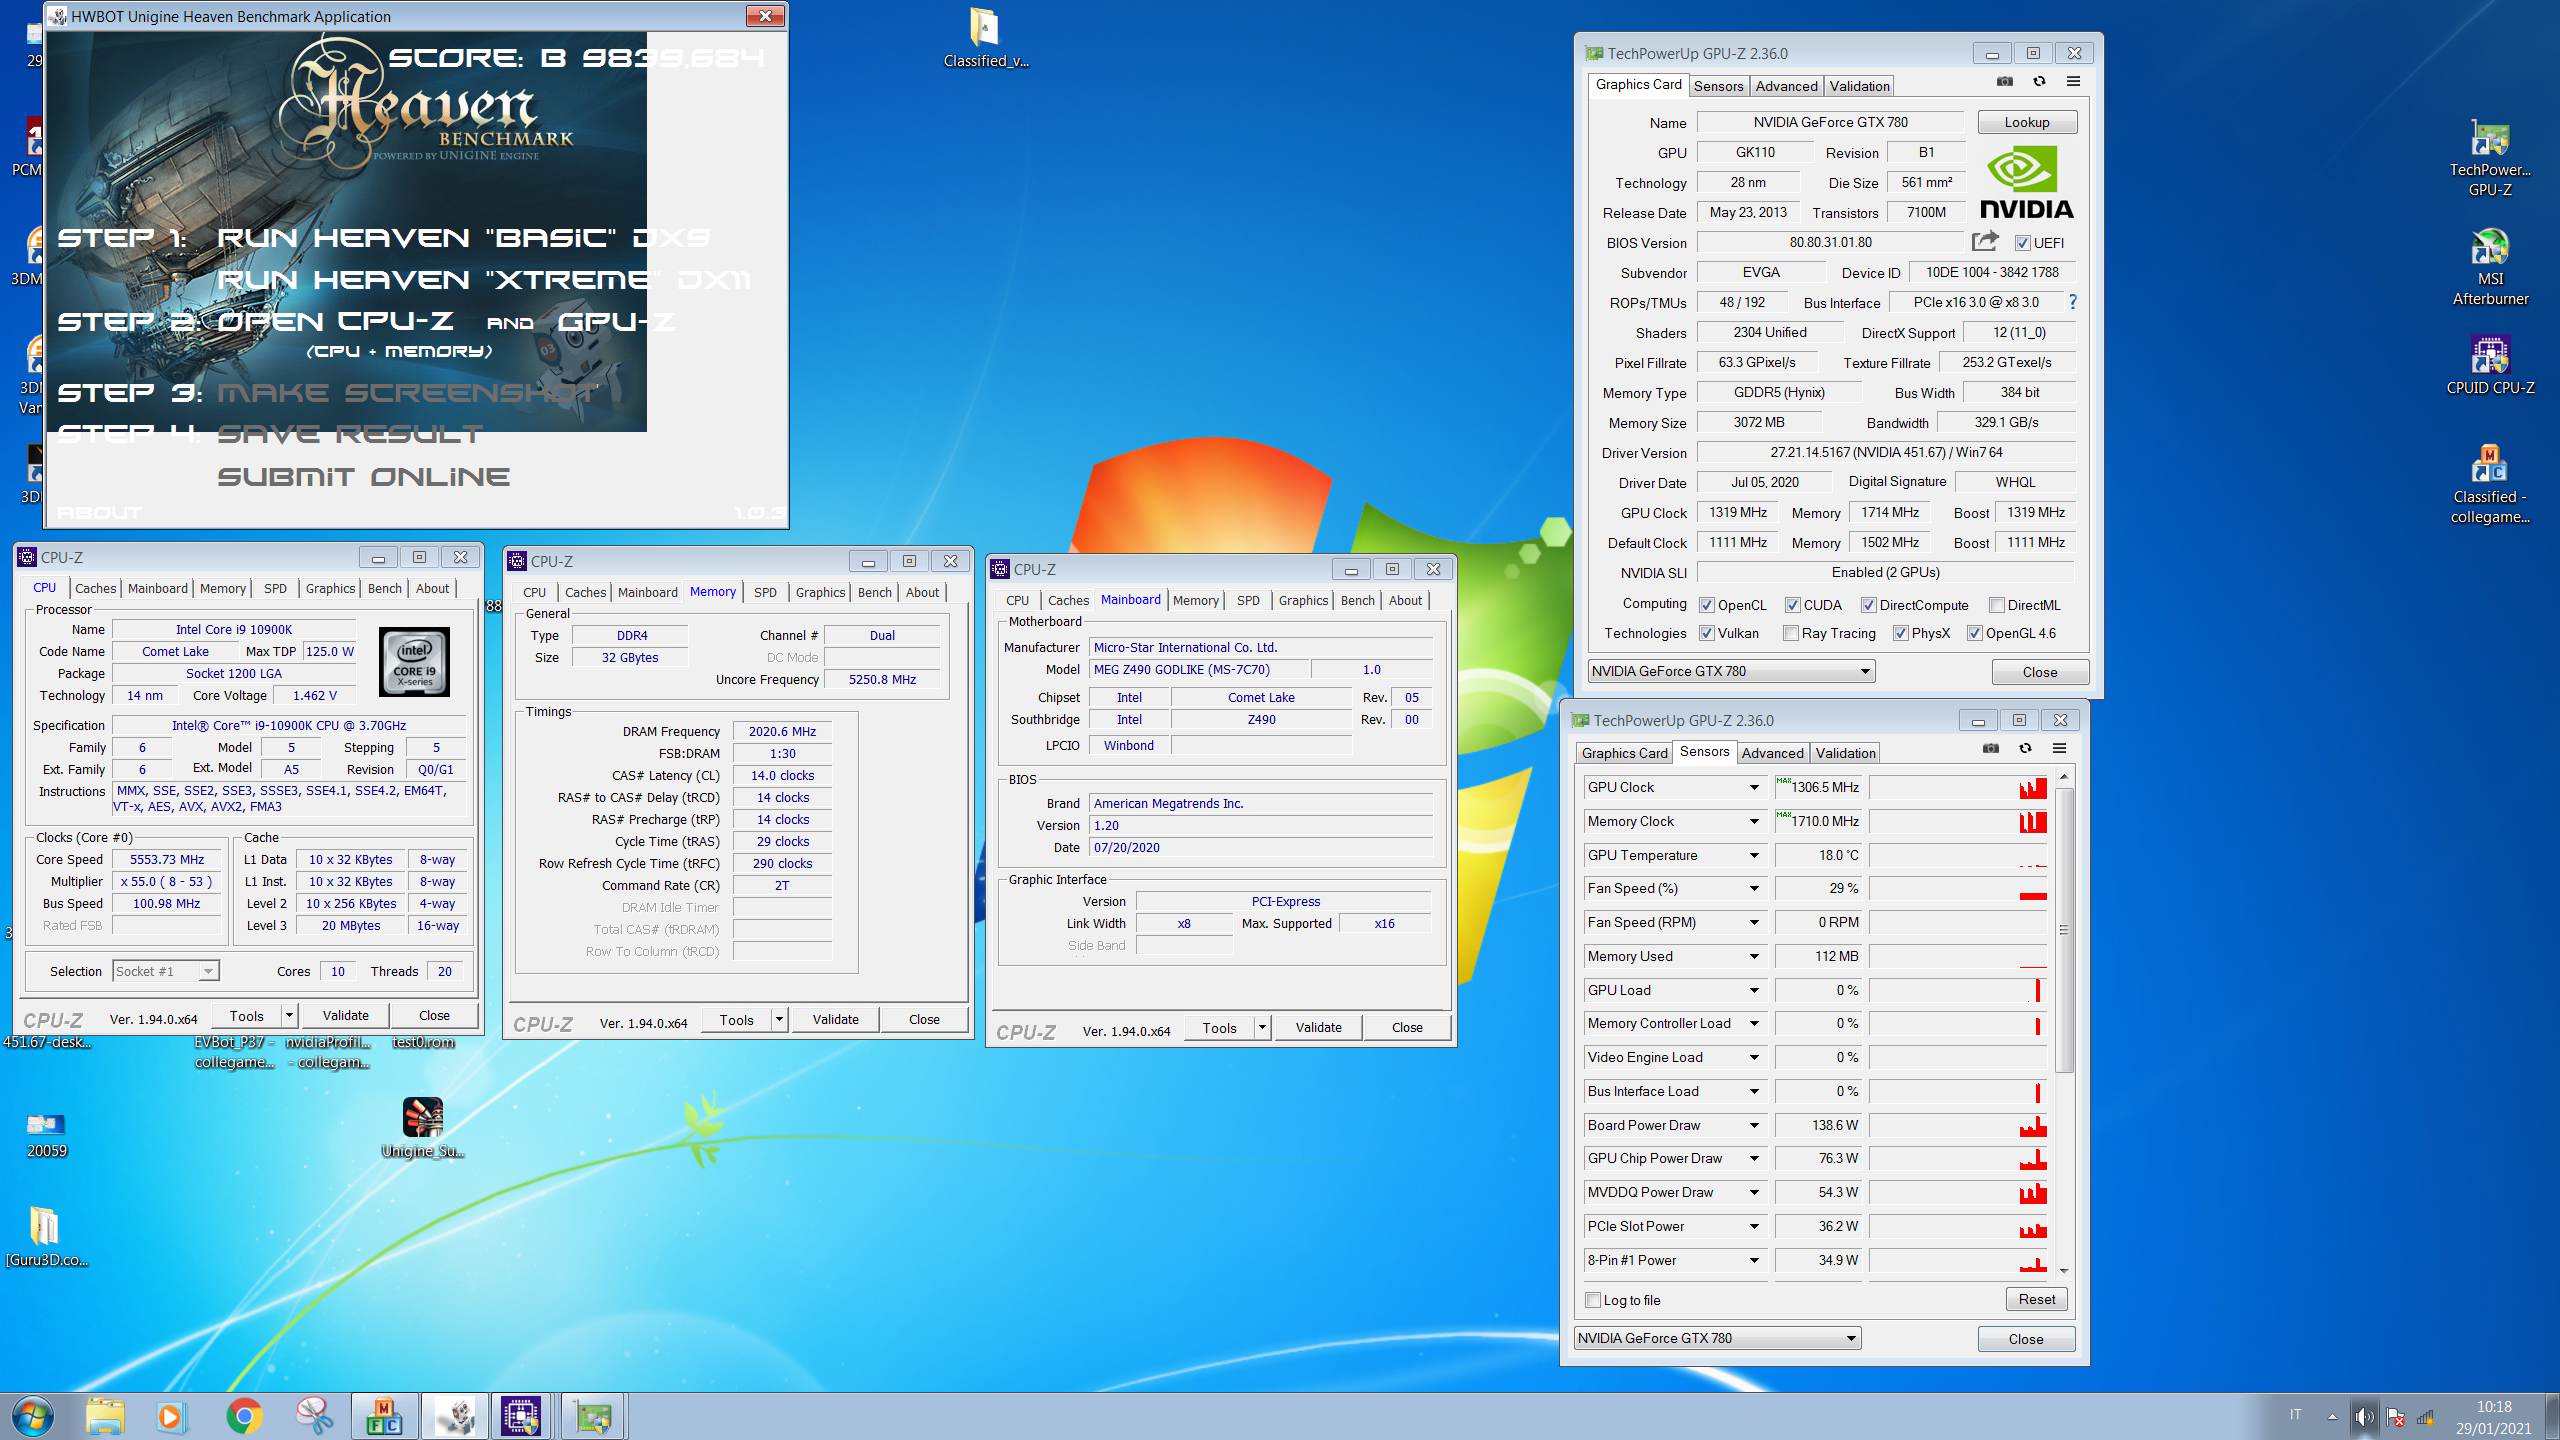The height and width of the screenshot is (1440, 2560).
Task: Open MSI Afterburner desktop shortcut
Action: [2490, 267]
